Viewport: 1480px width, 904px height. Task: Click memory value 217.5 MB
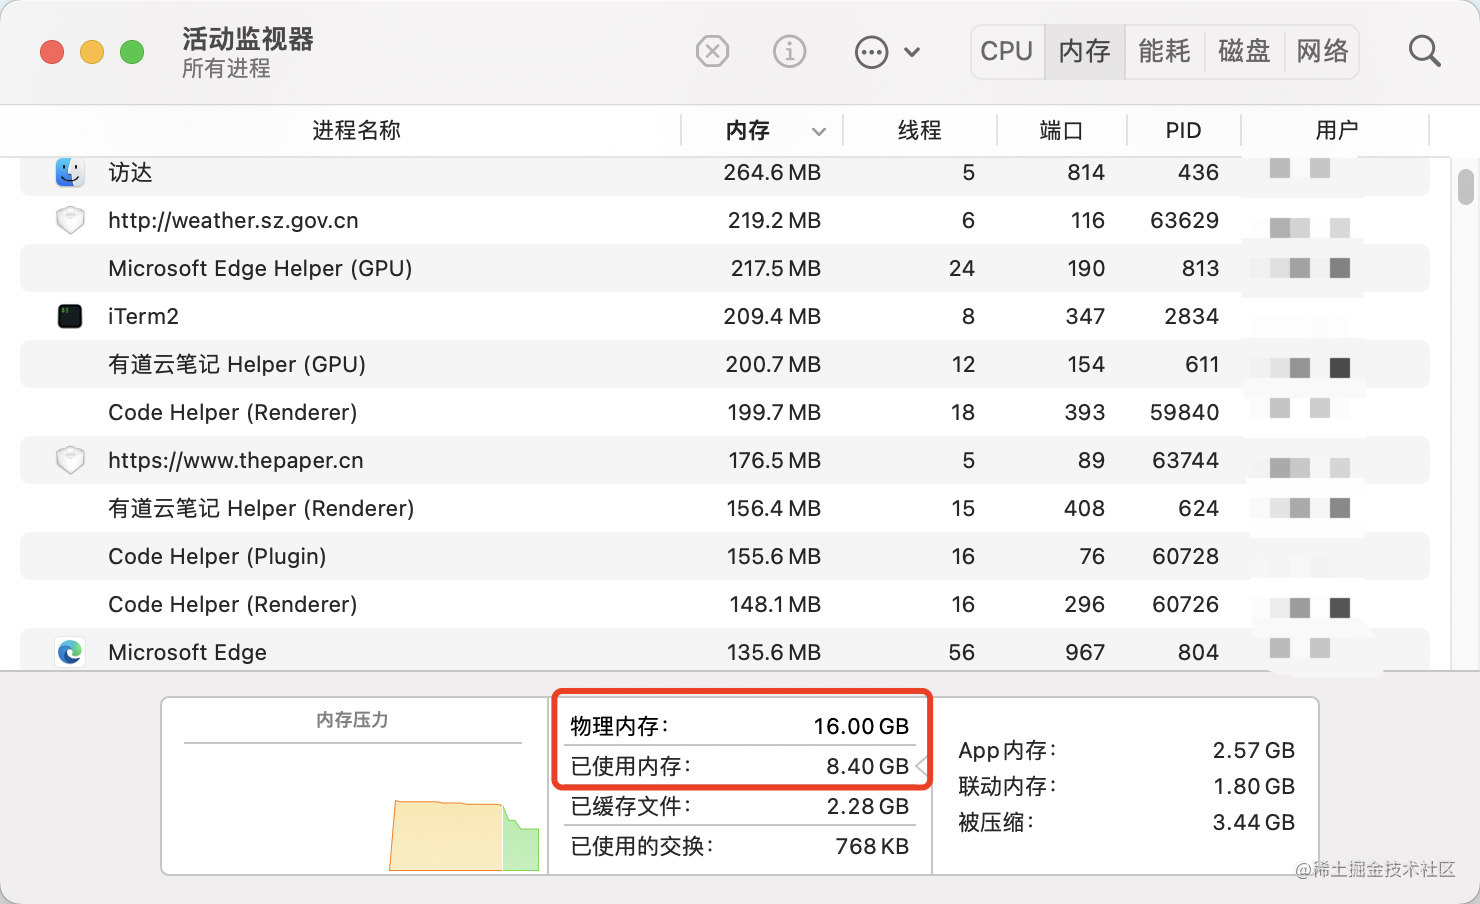775,268
